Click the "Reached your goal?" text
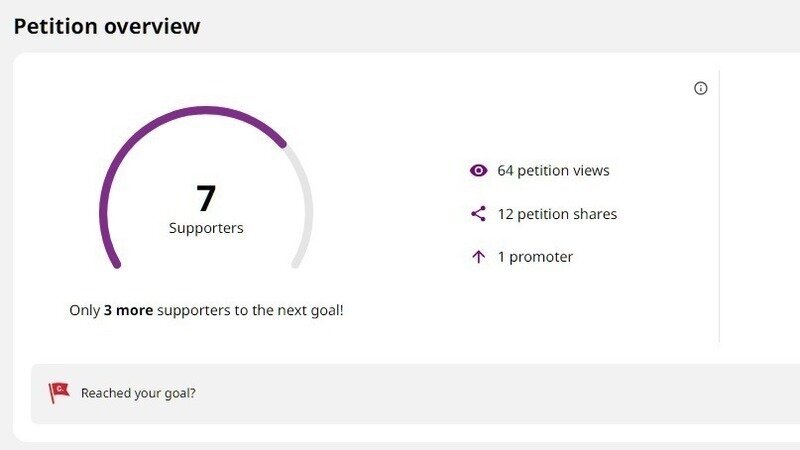800x450 pixels. pos(138,393)
